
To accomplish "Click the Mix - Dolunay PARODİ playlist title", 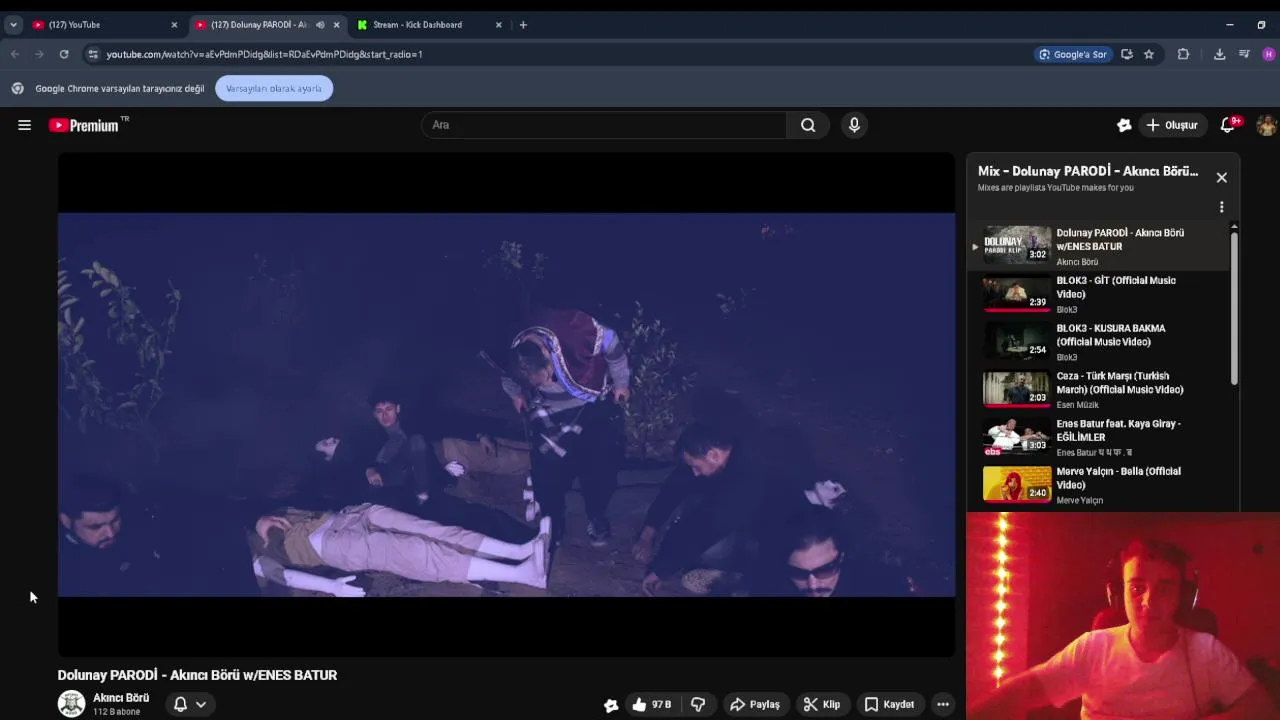I will click(x=1088, y=171).
